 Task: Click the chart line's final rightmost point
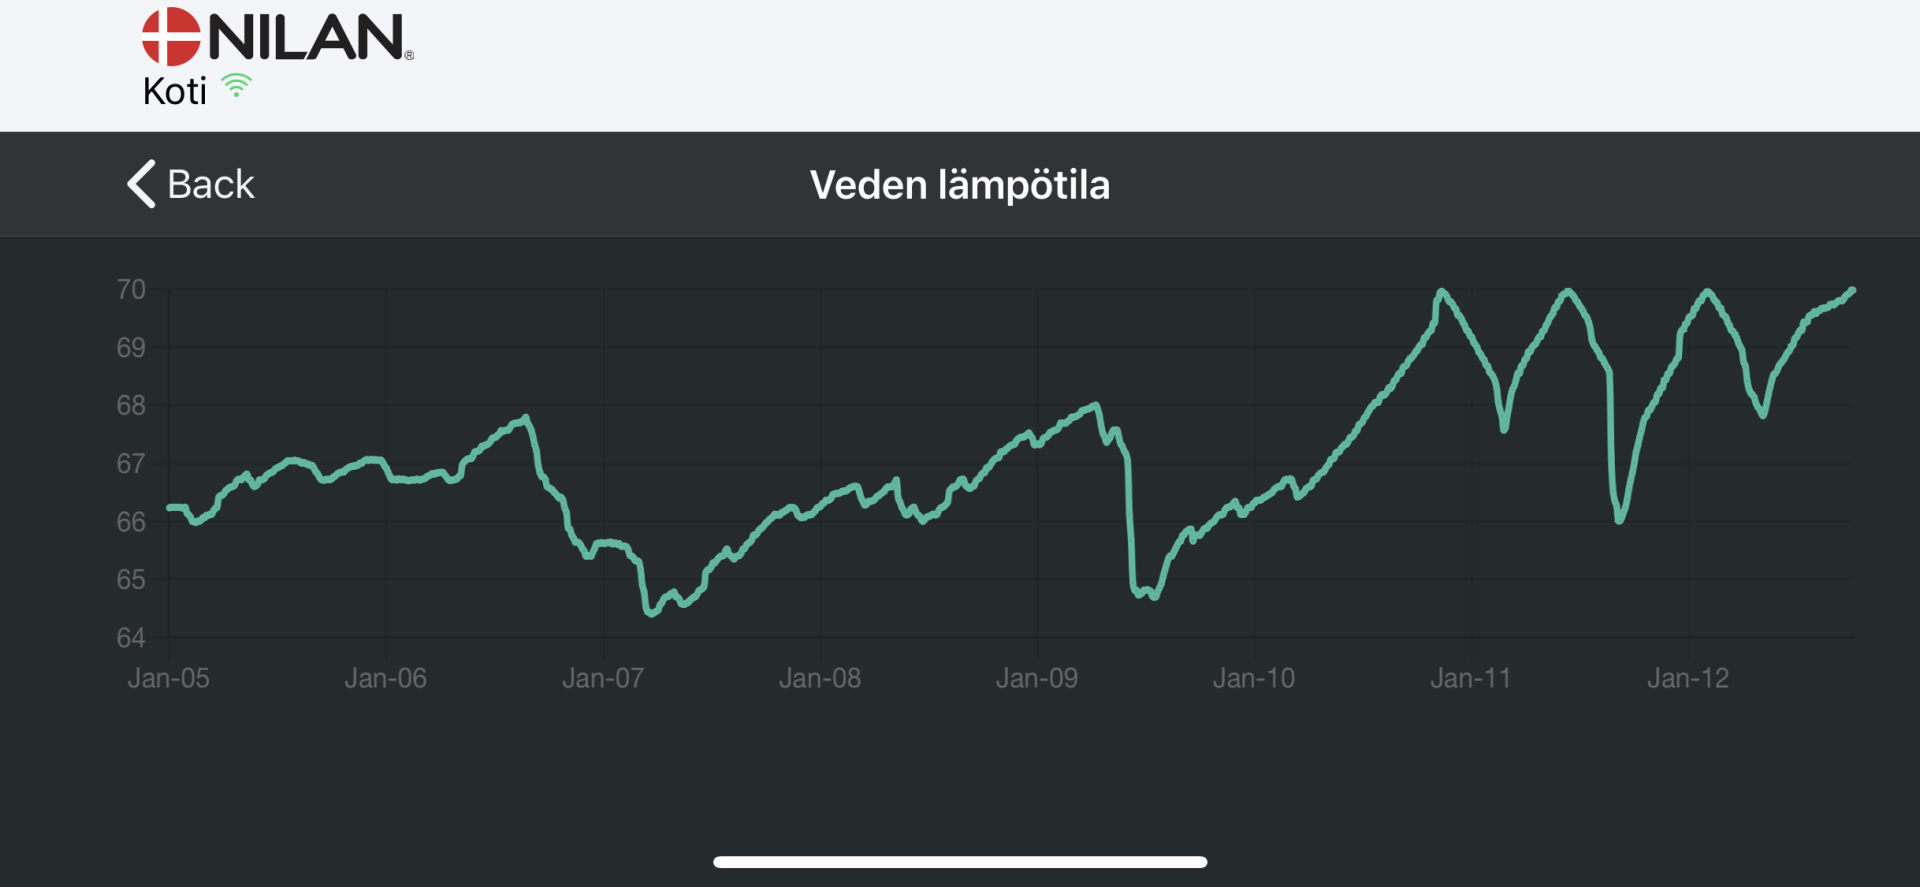click(x=1852, y=291)
